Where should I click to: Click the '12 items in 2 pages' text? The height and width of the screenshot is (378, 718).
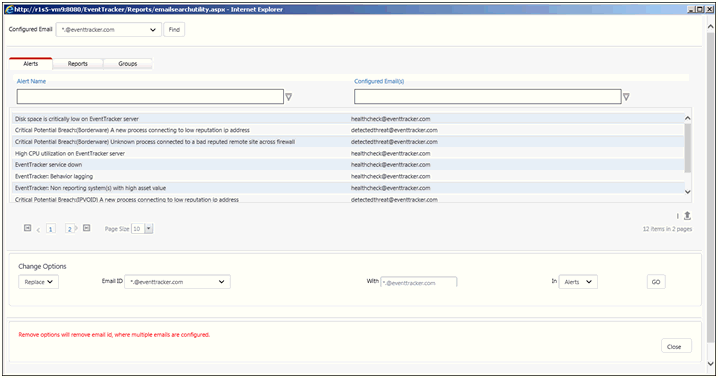click(667, 229)
